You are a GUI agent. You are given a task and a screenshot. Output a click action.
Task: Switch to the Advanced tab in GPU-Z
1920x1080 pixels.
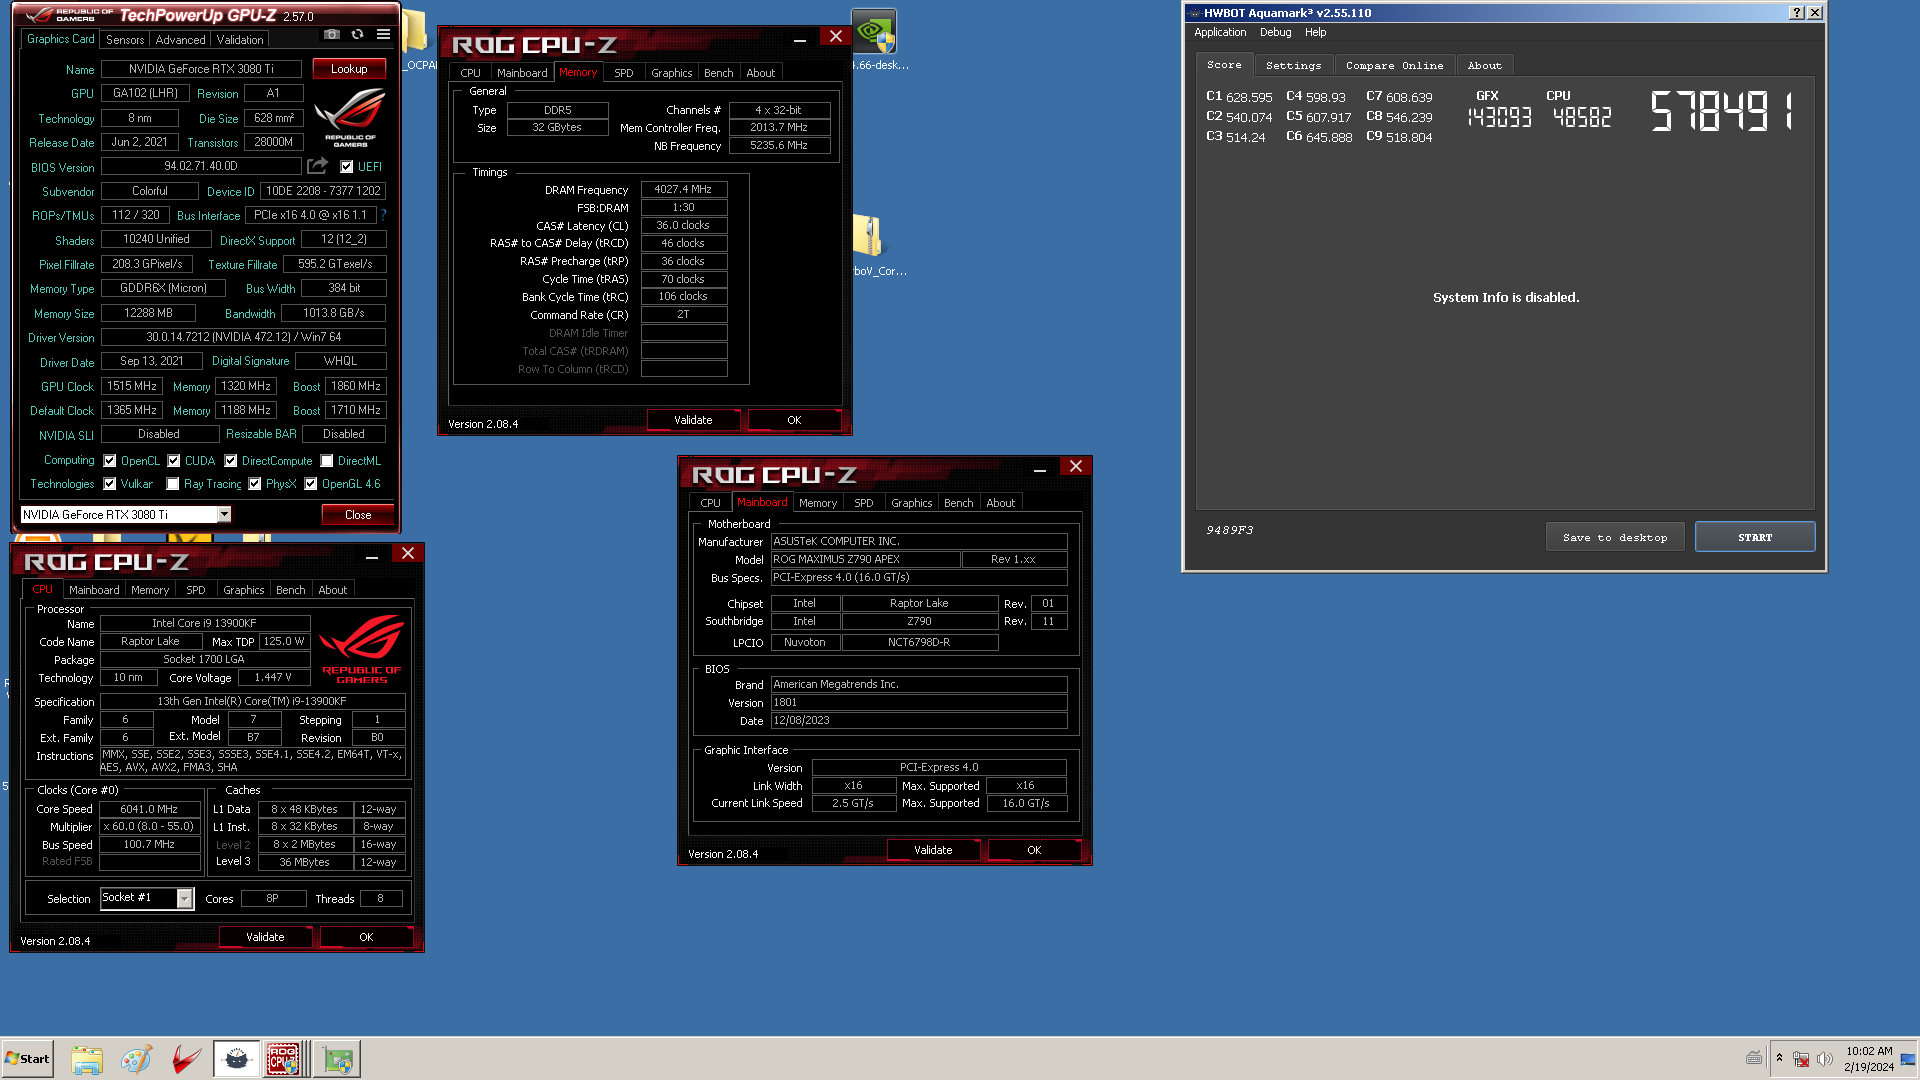[180, 40]
